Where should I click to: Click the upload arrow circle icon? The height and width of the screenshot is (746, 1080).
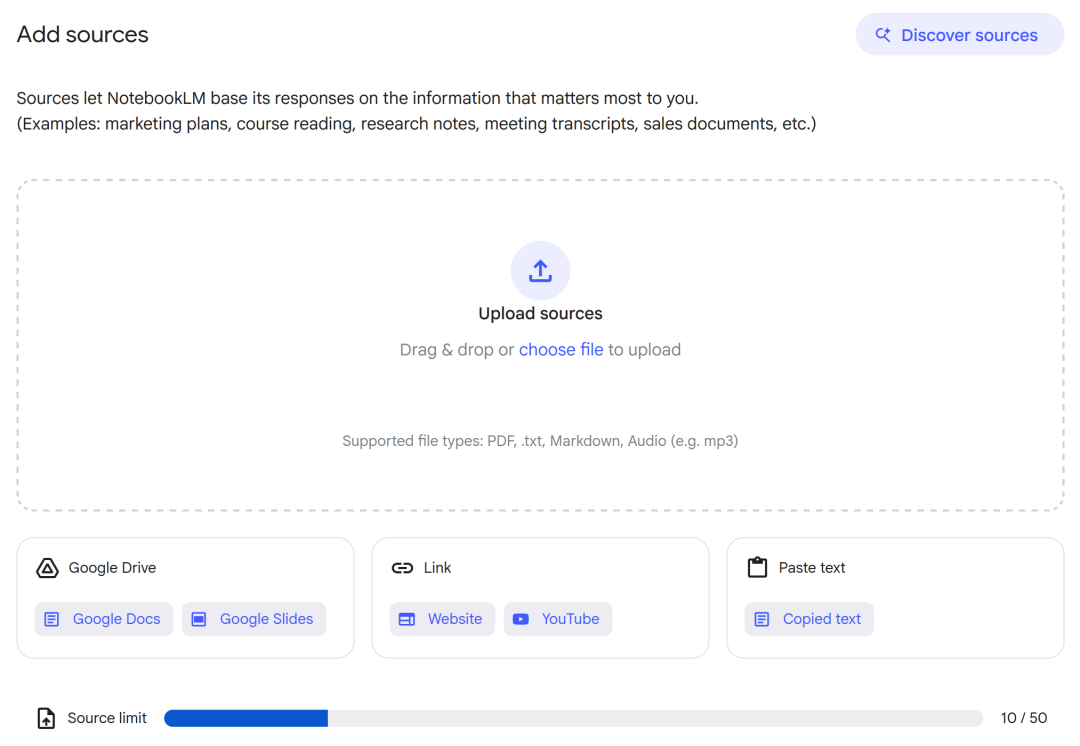540,271
